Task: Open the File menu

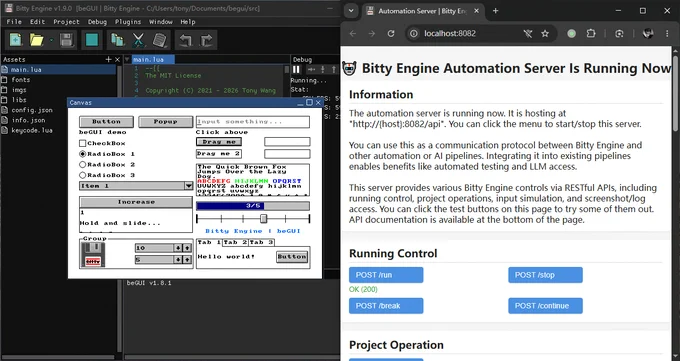Action: (x=14, y=22)
